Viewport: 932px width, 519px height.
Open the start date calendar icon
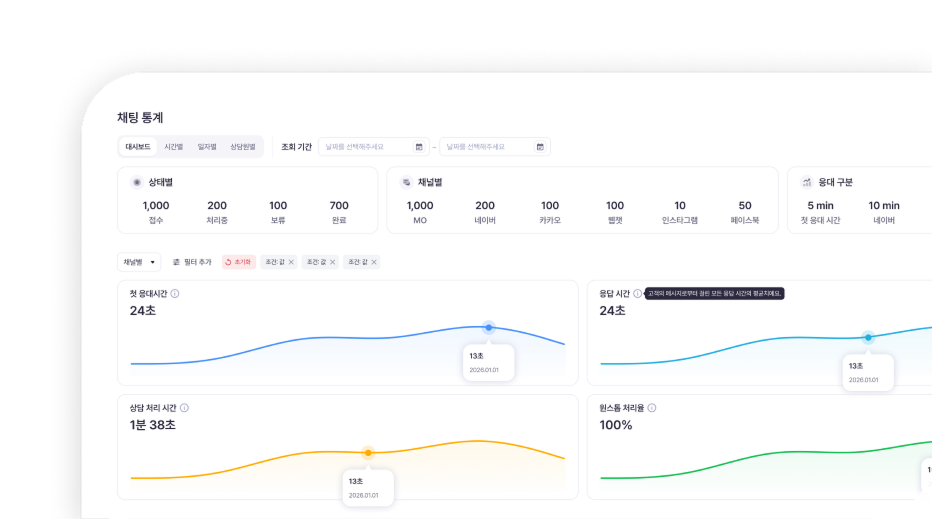click(x=419, y=147)
